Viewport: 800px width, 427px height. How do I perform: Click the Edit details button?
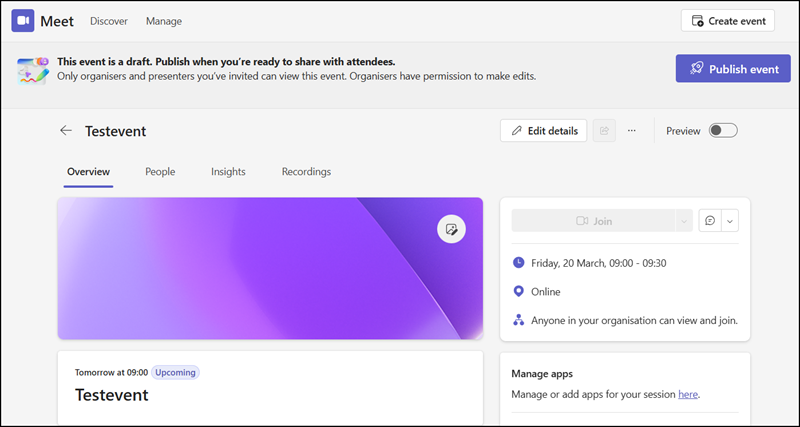click(543, 131)
